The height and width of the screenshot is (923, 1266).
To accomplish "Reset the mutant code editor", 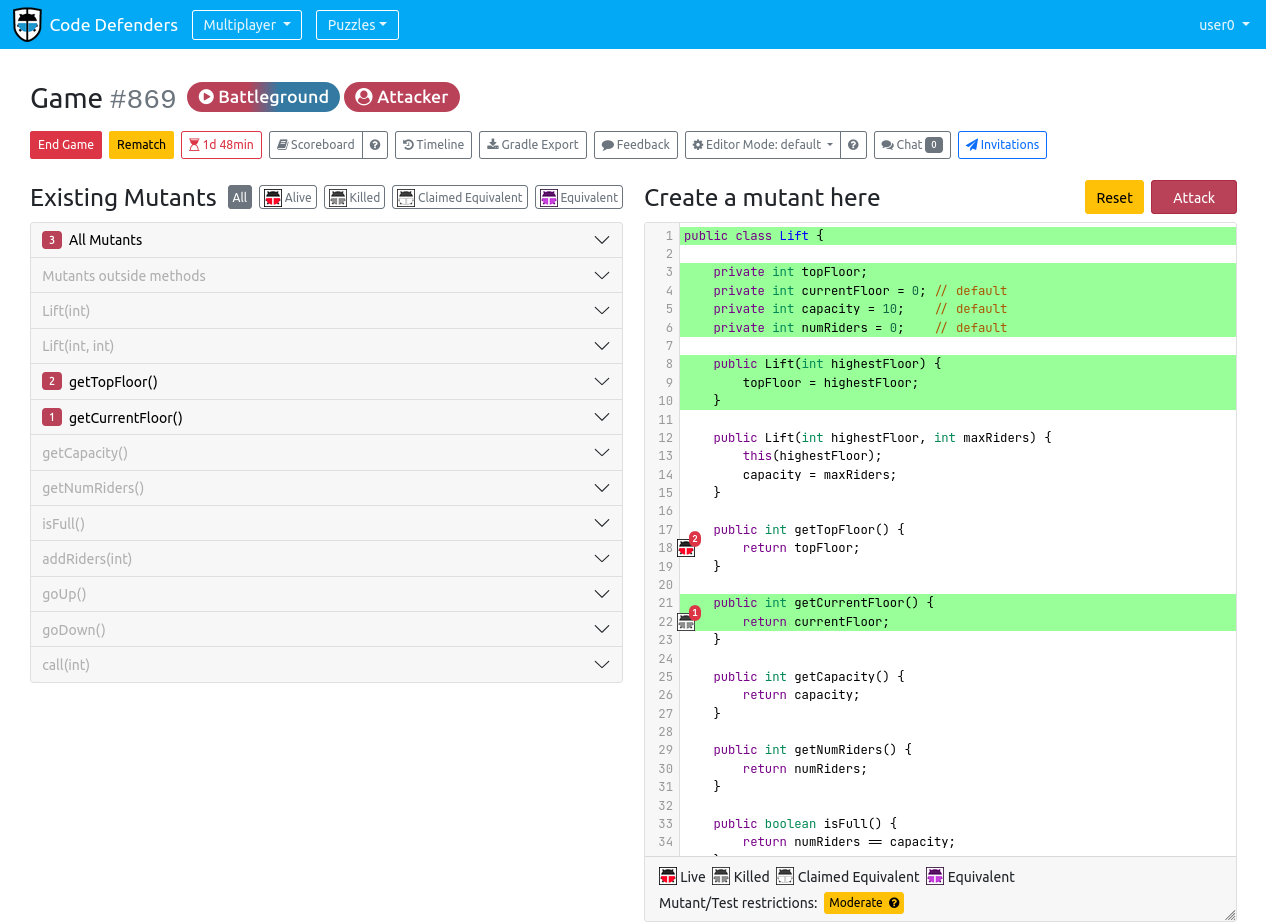I will [1114, 198].
